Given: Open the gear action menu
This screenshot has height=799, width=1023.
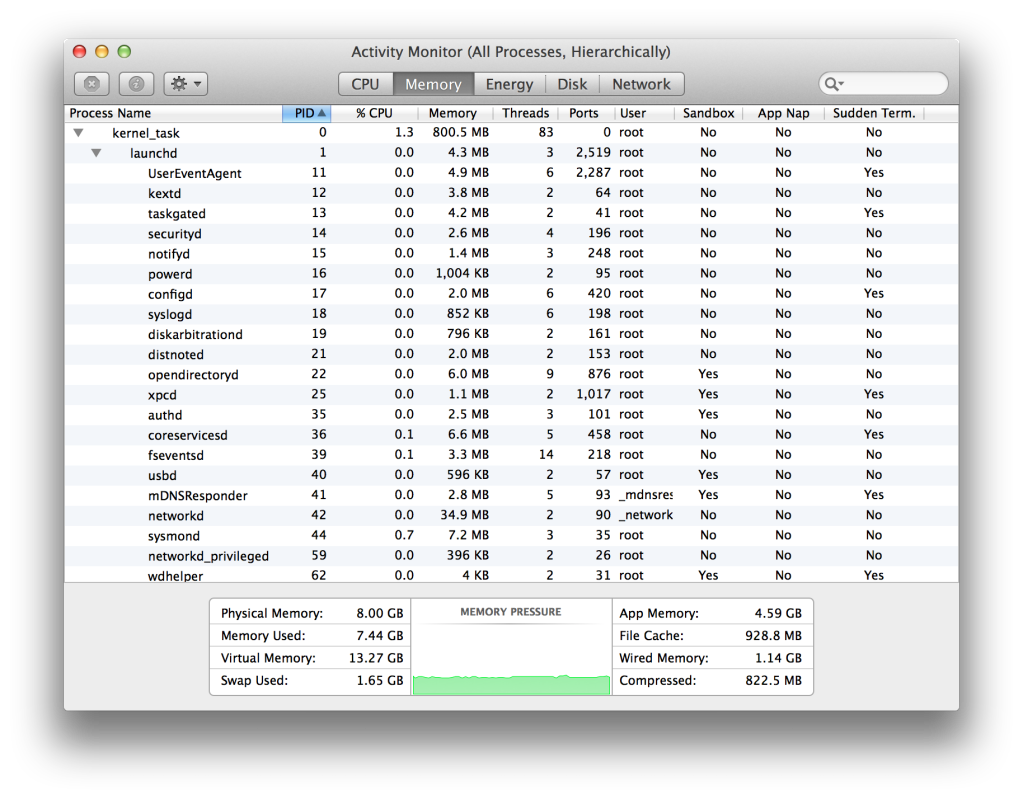Looking at the screenshot, I should 185,84.
